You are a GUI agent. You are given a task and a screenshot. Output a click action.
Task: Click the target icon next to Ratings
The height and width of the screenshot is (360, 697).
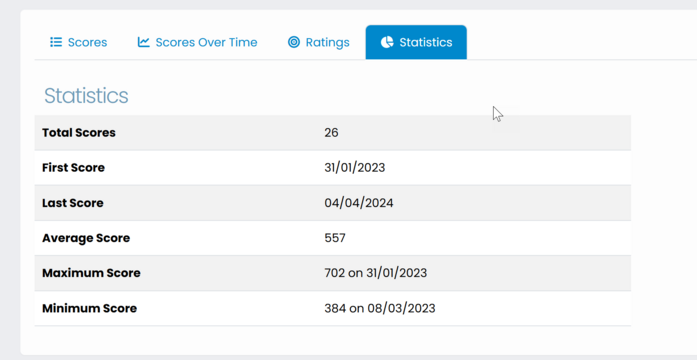pos(294,42)
